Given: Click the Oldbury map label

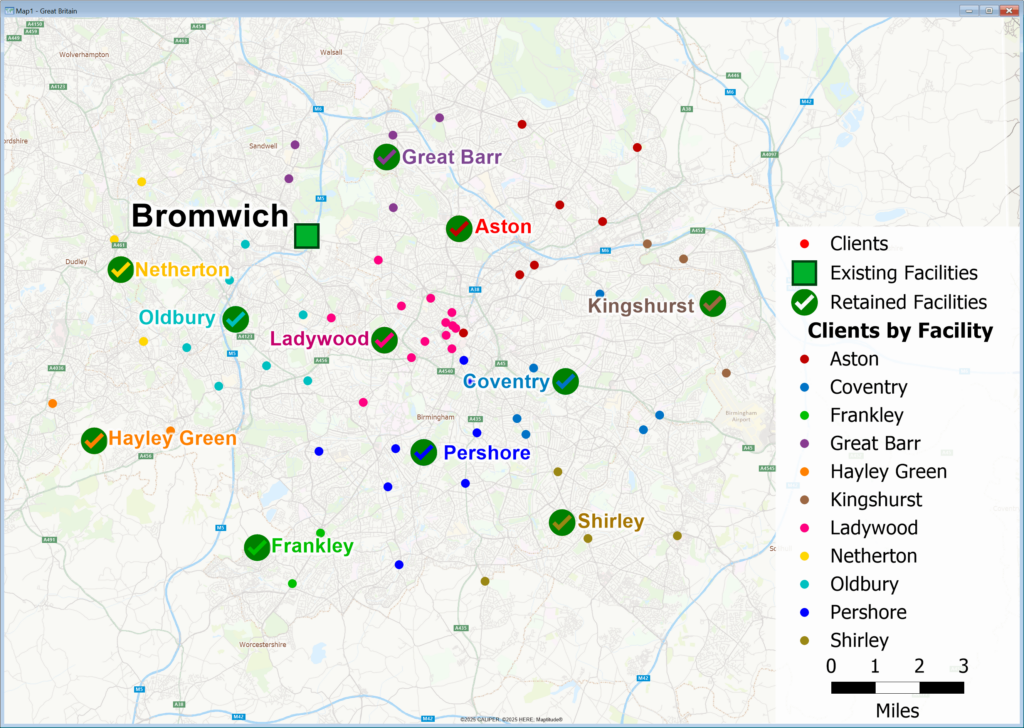Looking at the screenshot, I should point(177,317).
